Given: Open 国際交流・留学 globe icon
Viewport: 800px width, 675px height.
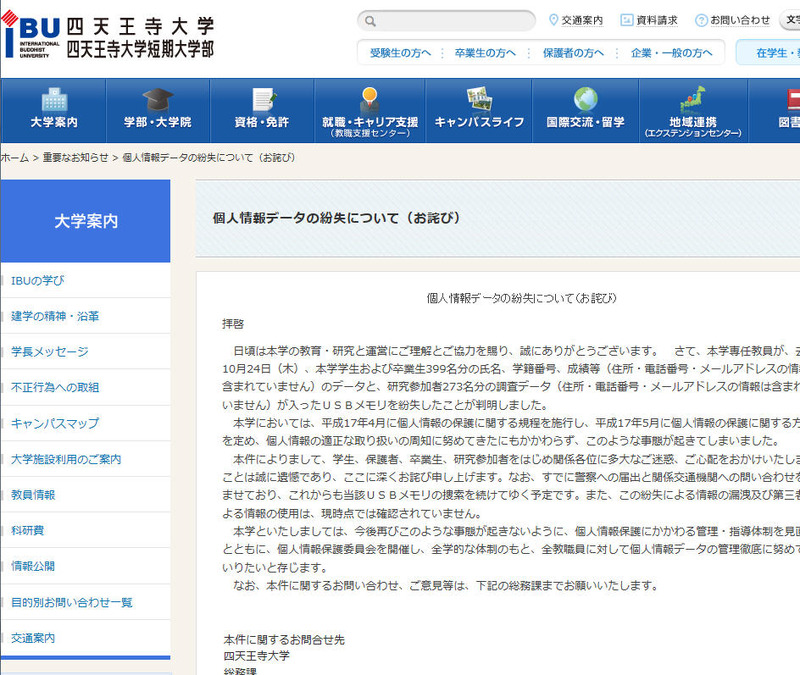Looking at the screenshot, I should point(585,99).
